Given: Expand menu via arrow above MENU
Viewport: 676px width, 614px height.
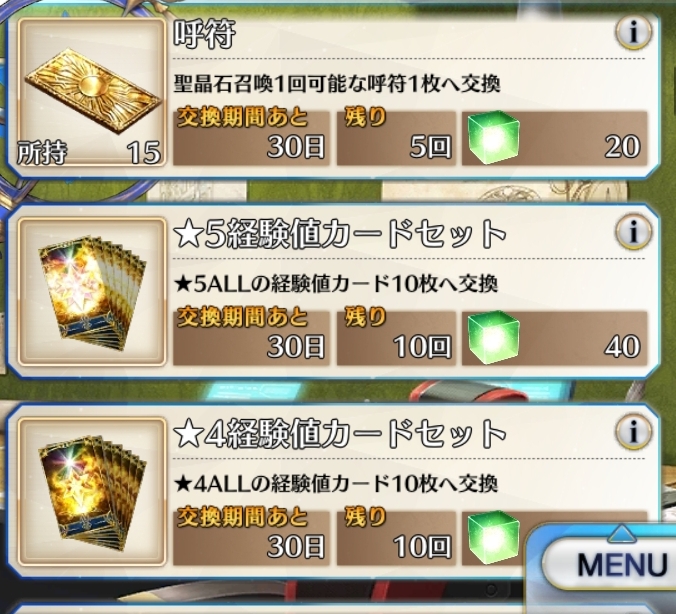Looking at the screenshot, I should click(621, 534).
